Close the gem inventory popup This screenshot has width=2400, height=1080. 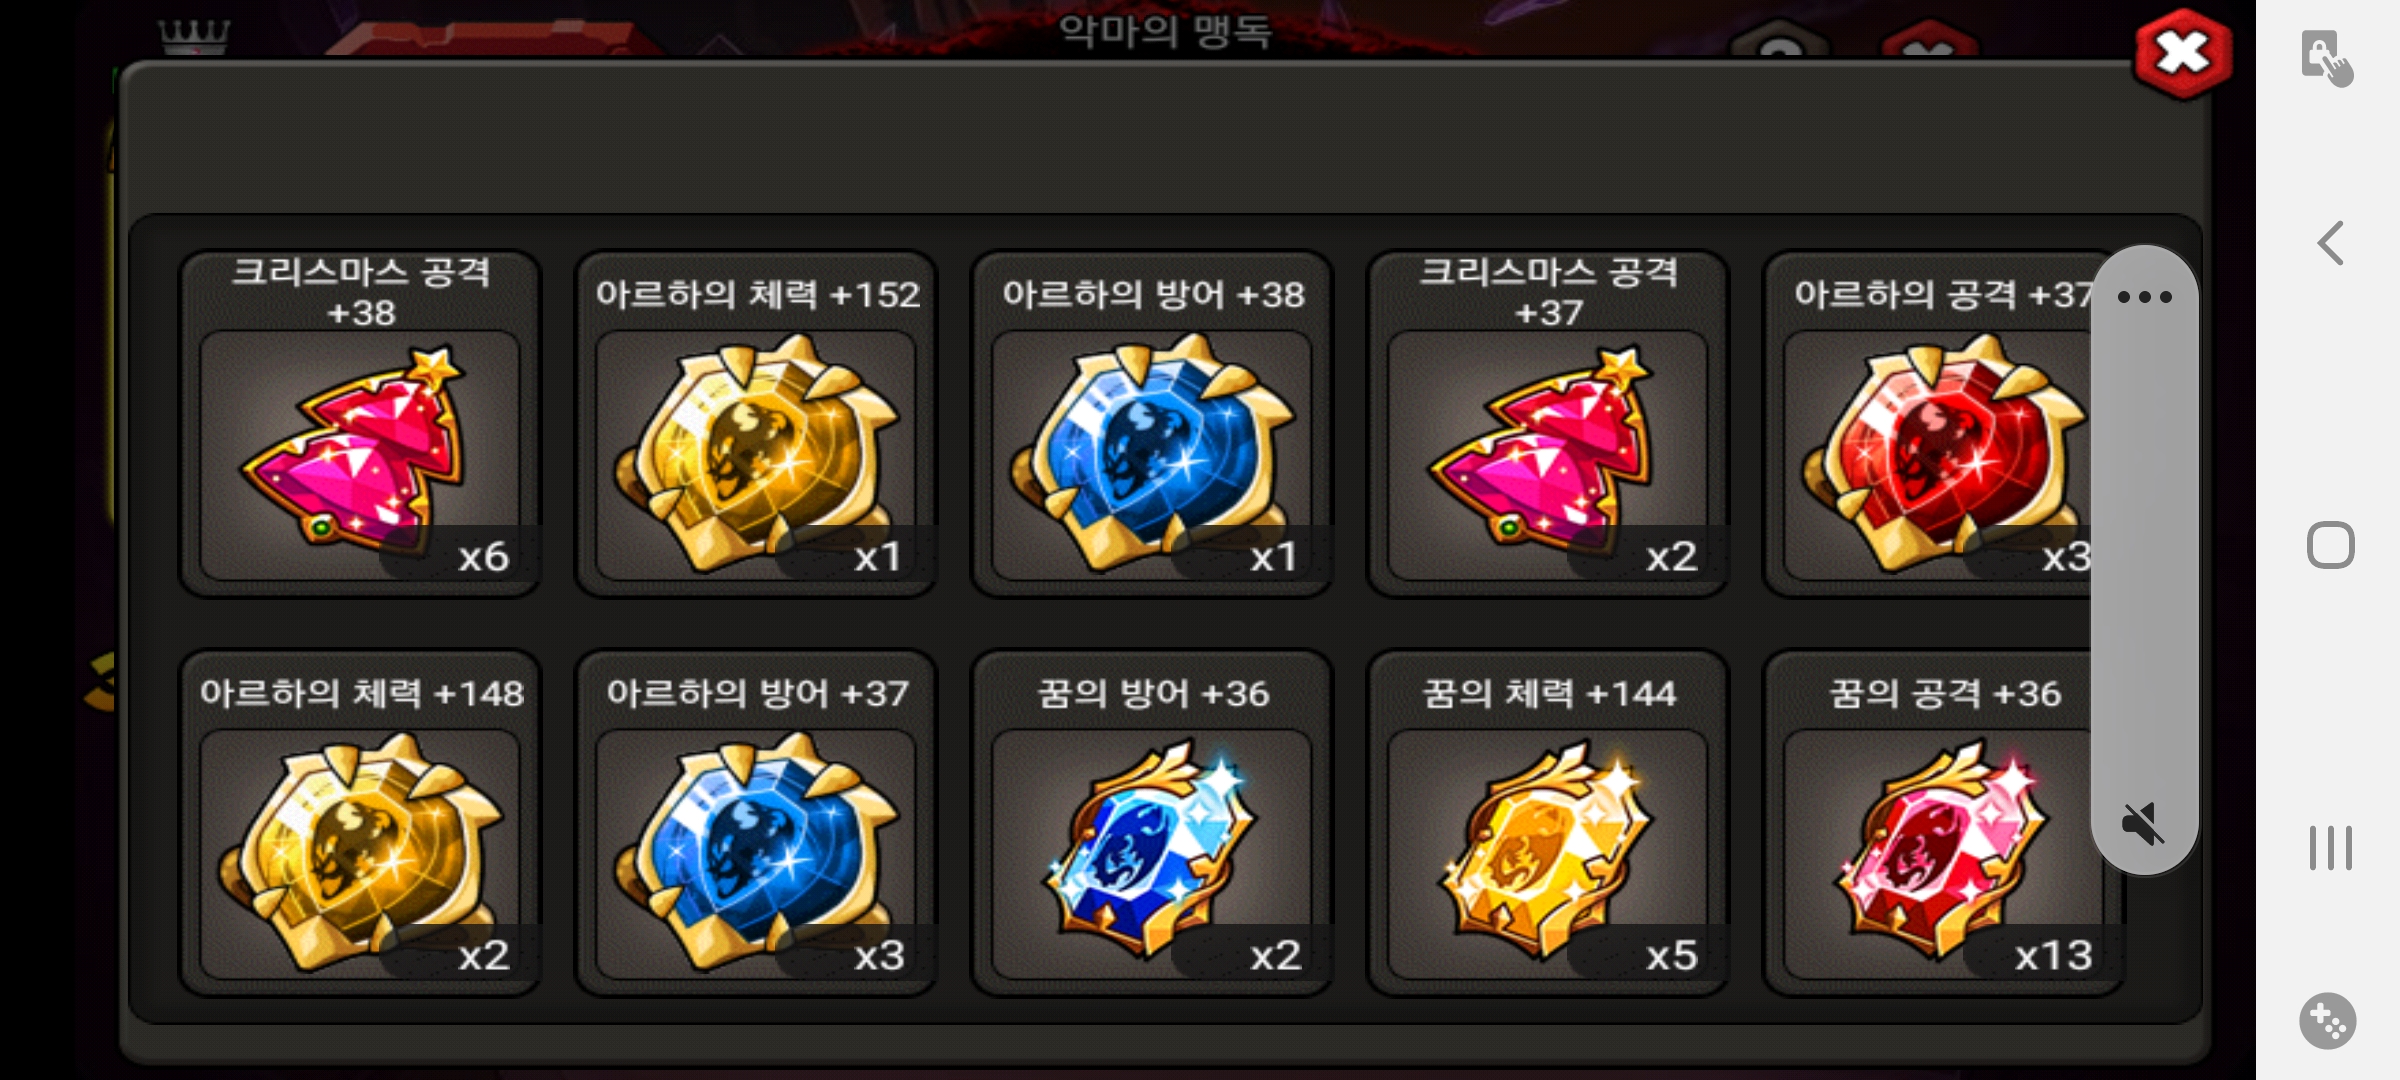2182,54
